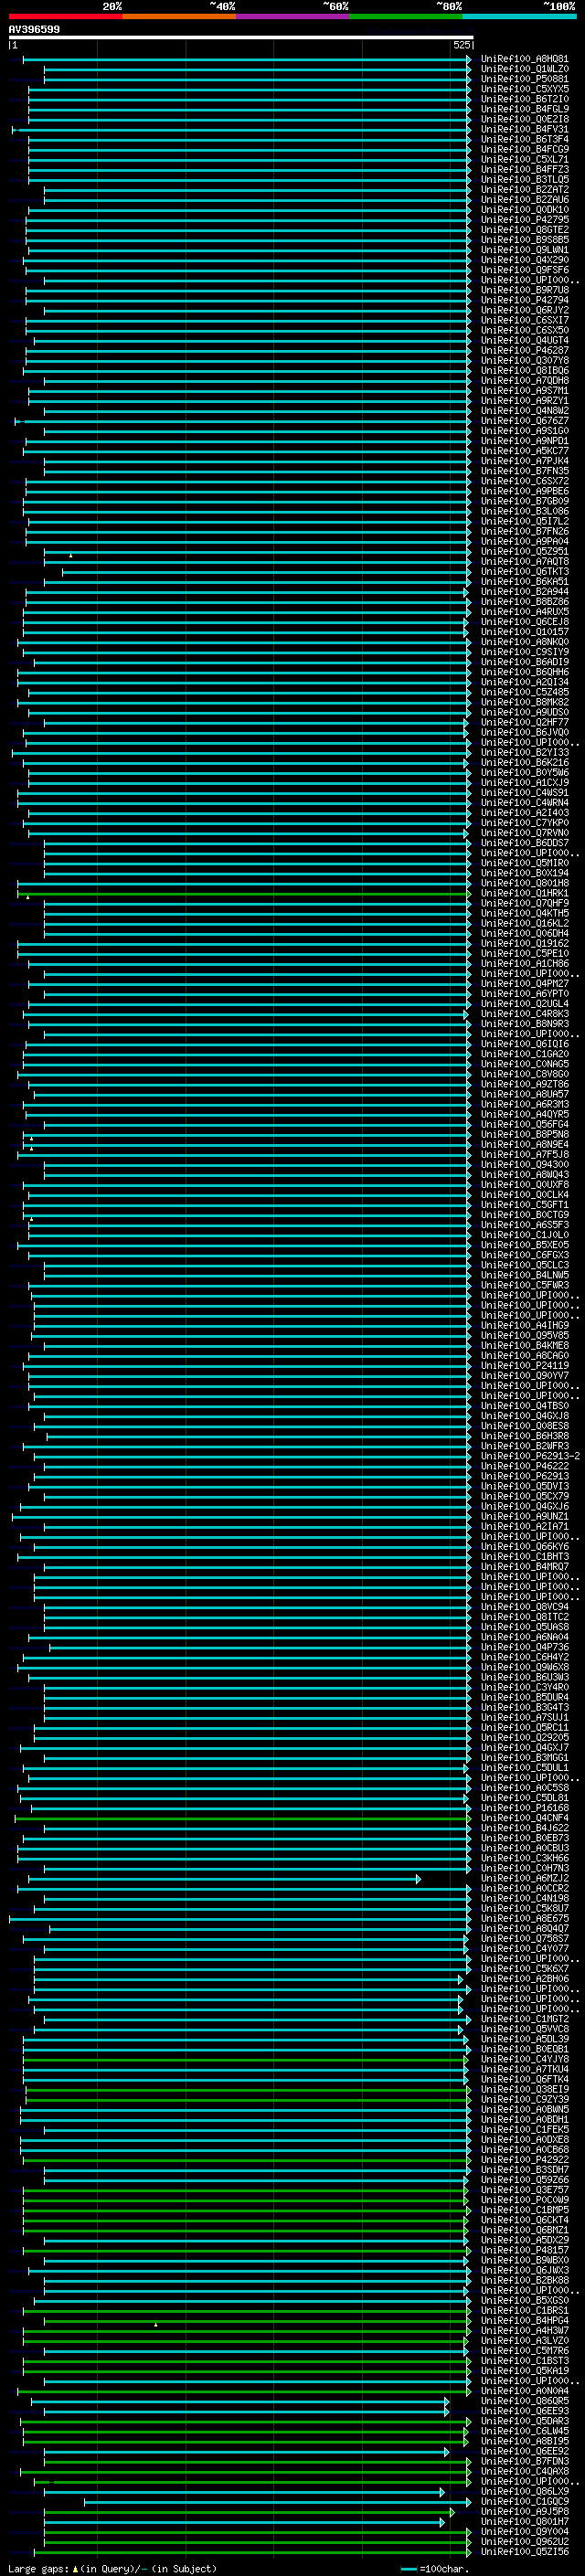Select hit label UniRef100_Q8IBQ6
Screen dimensions: 585x2576
524,370
